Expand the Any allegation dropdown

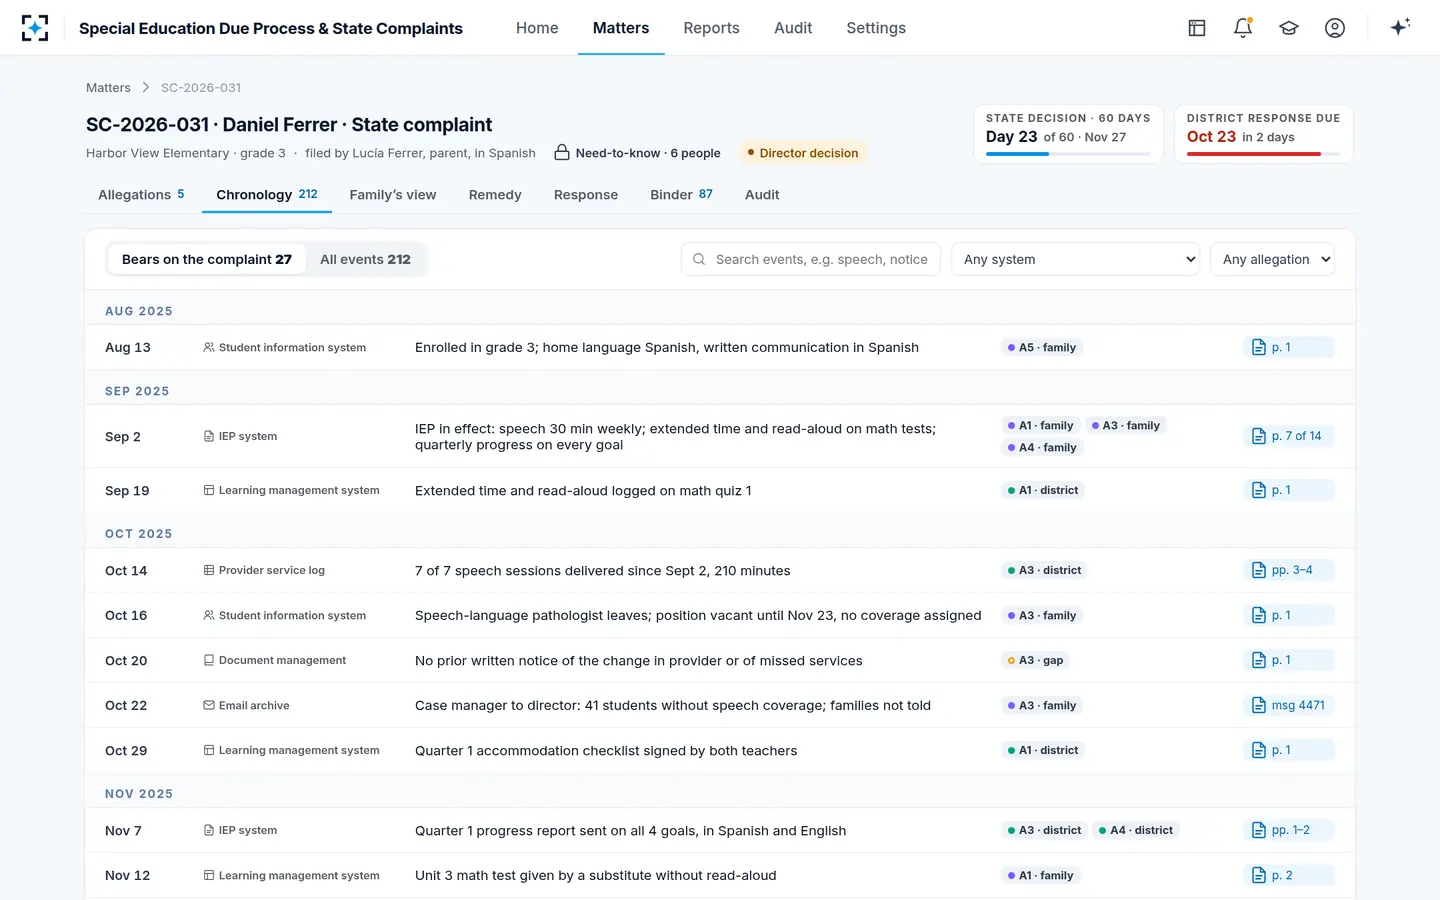(x=1272, y=259)
